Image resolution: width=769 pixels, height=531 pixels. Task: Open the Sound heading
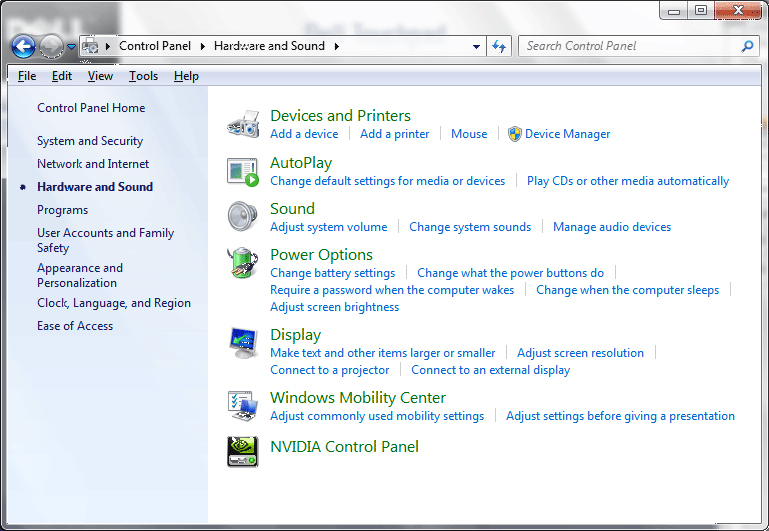click(x=292, y=208)
